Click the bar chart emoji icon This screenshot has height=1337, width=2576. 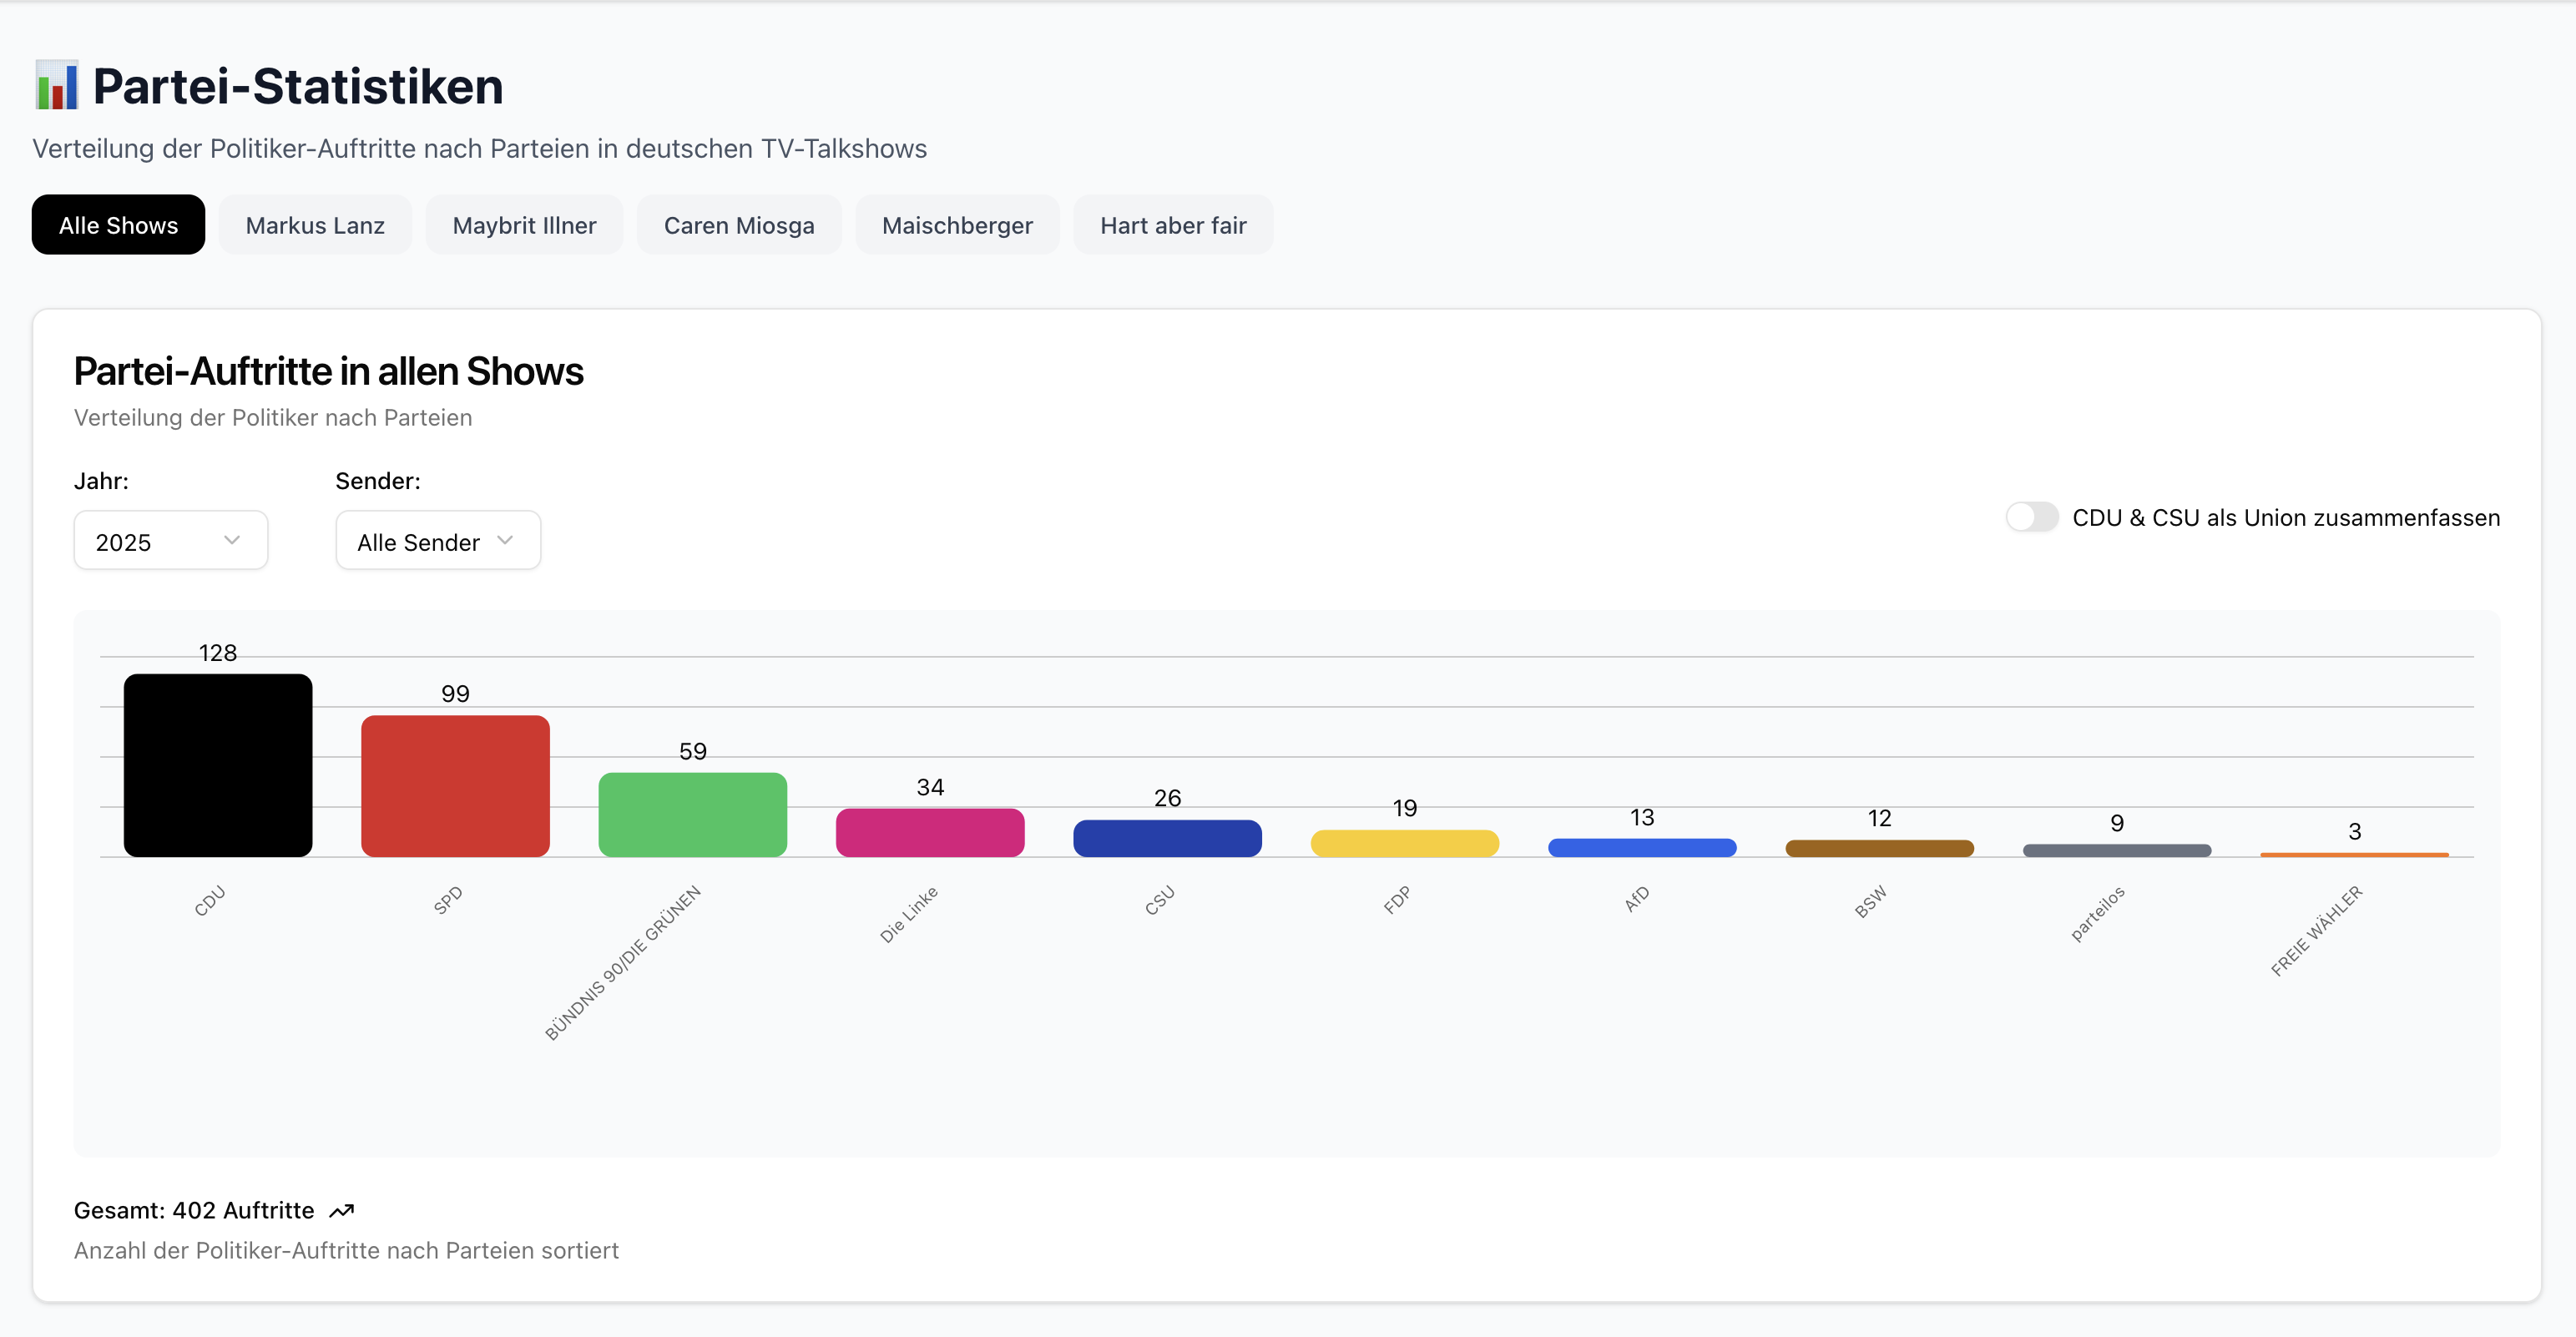(x=56, y=86)
